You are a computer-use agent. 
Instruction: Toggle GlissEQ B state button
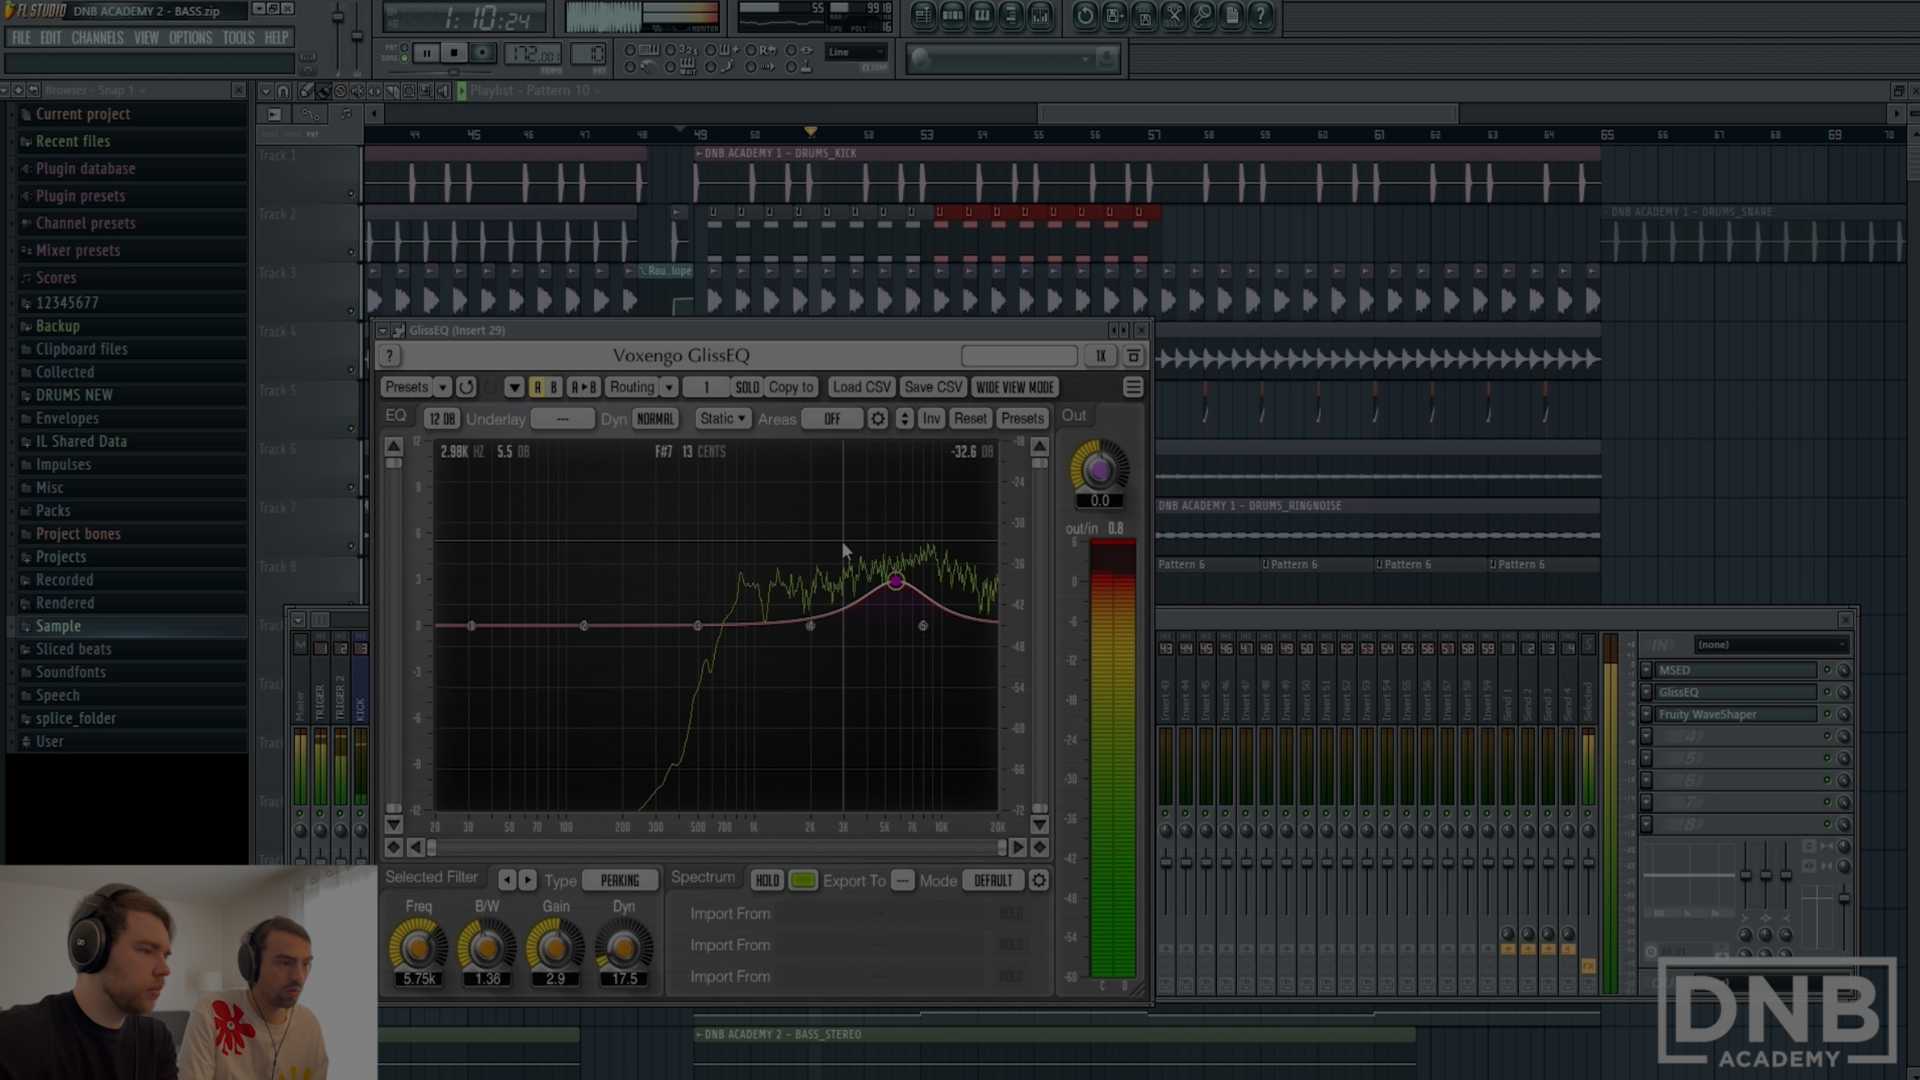[x=553, y=387]
